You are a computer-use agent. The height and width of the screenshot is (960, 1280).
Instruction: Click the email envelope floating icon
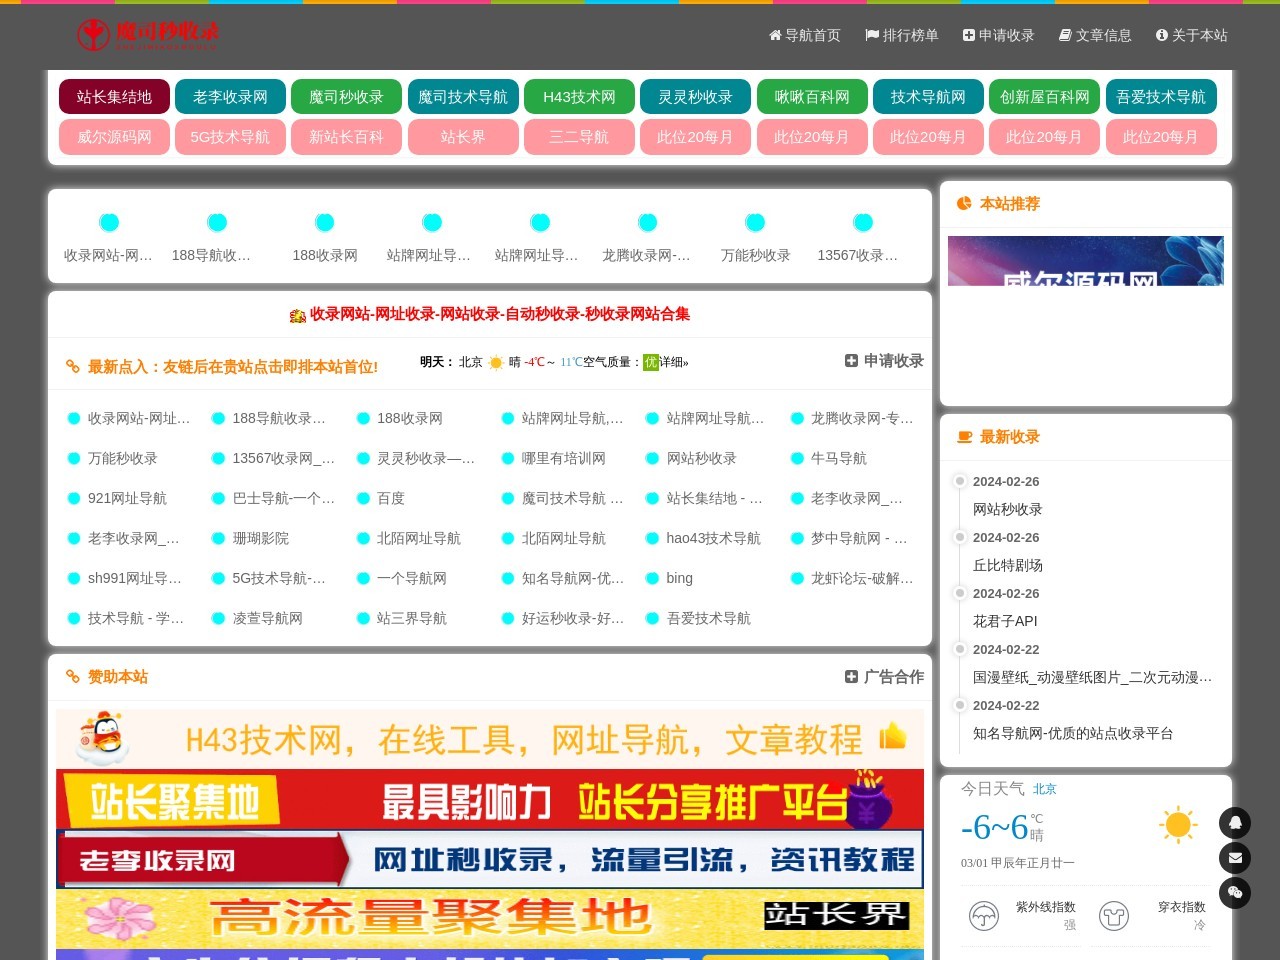pos(1235,858)
